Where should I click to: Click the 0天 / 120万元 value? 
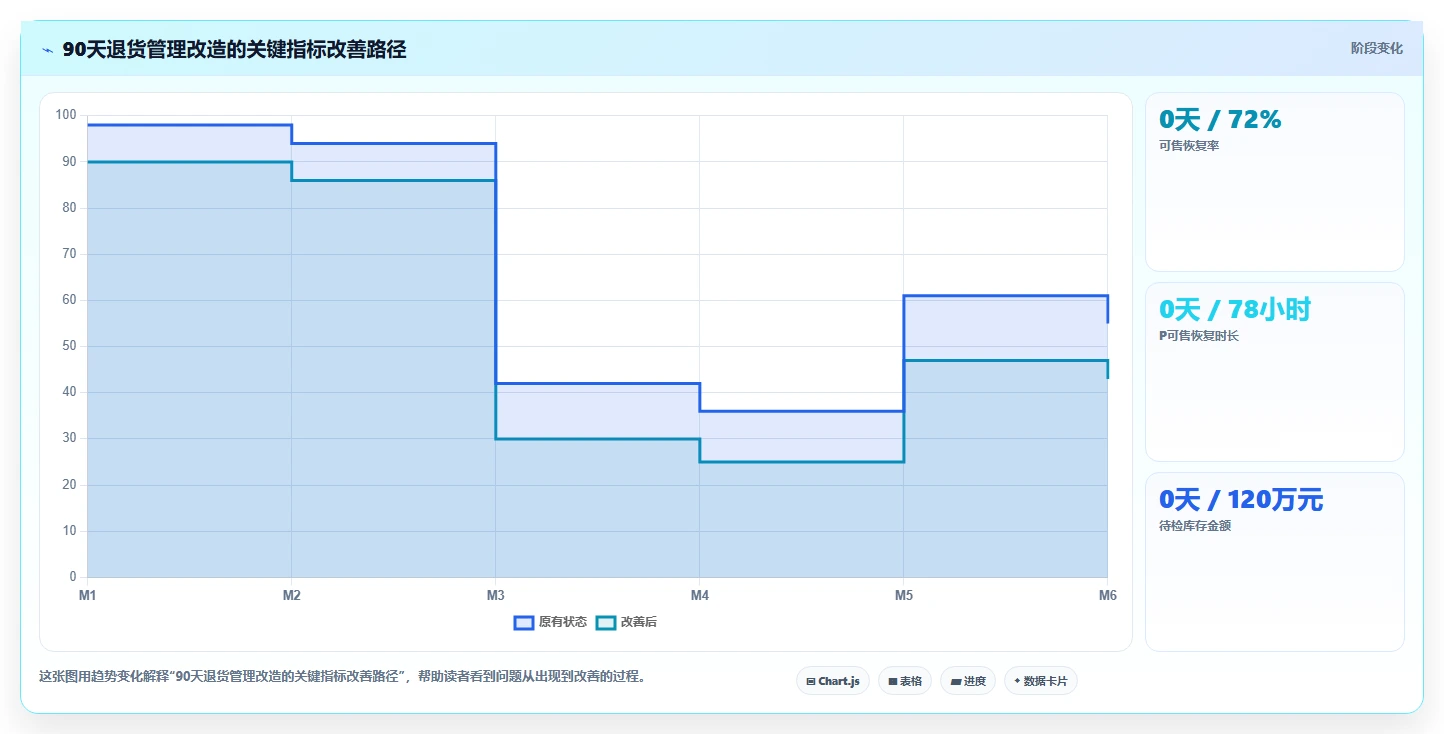1240,500
